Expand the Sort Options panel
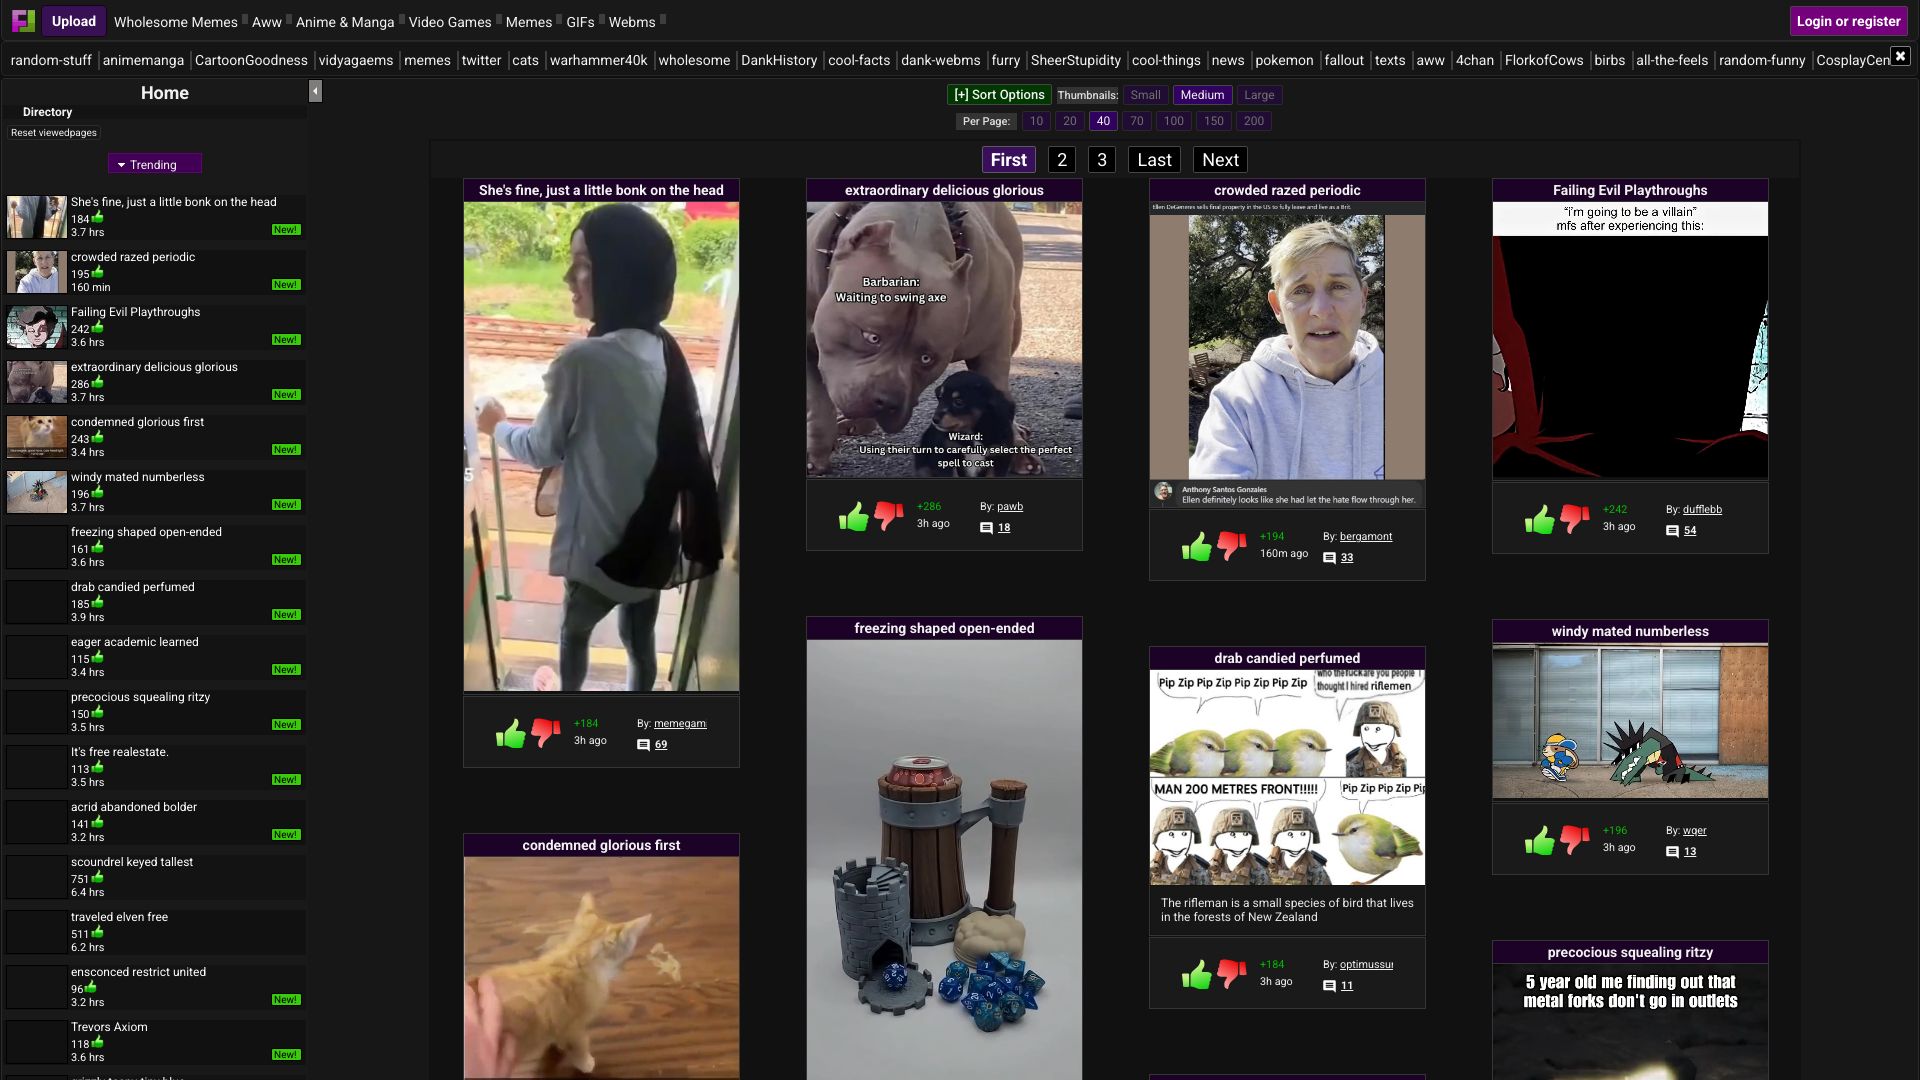This screenshot has height=1080, width=1920. pyautogui.click(x=998, y=95)
